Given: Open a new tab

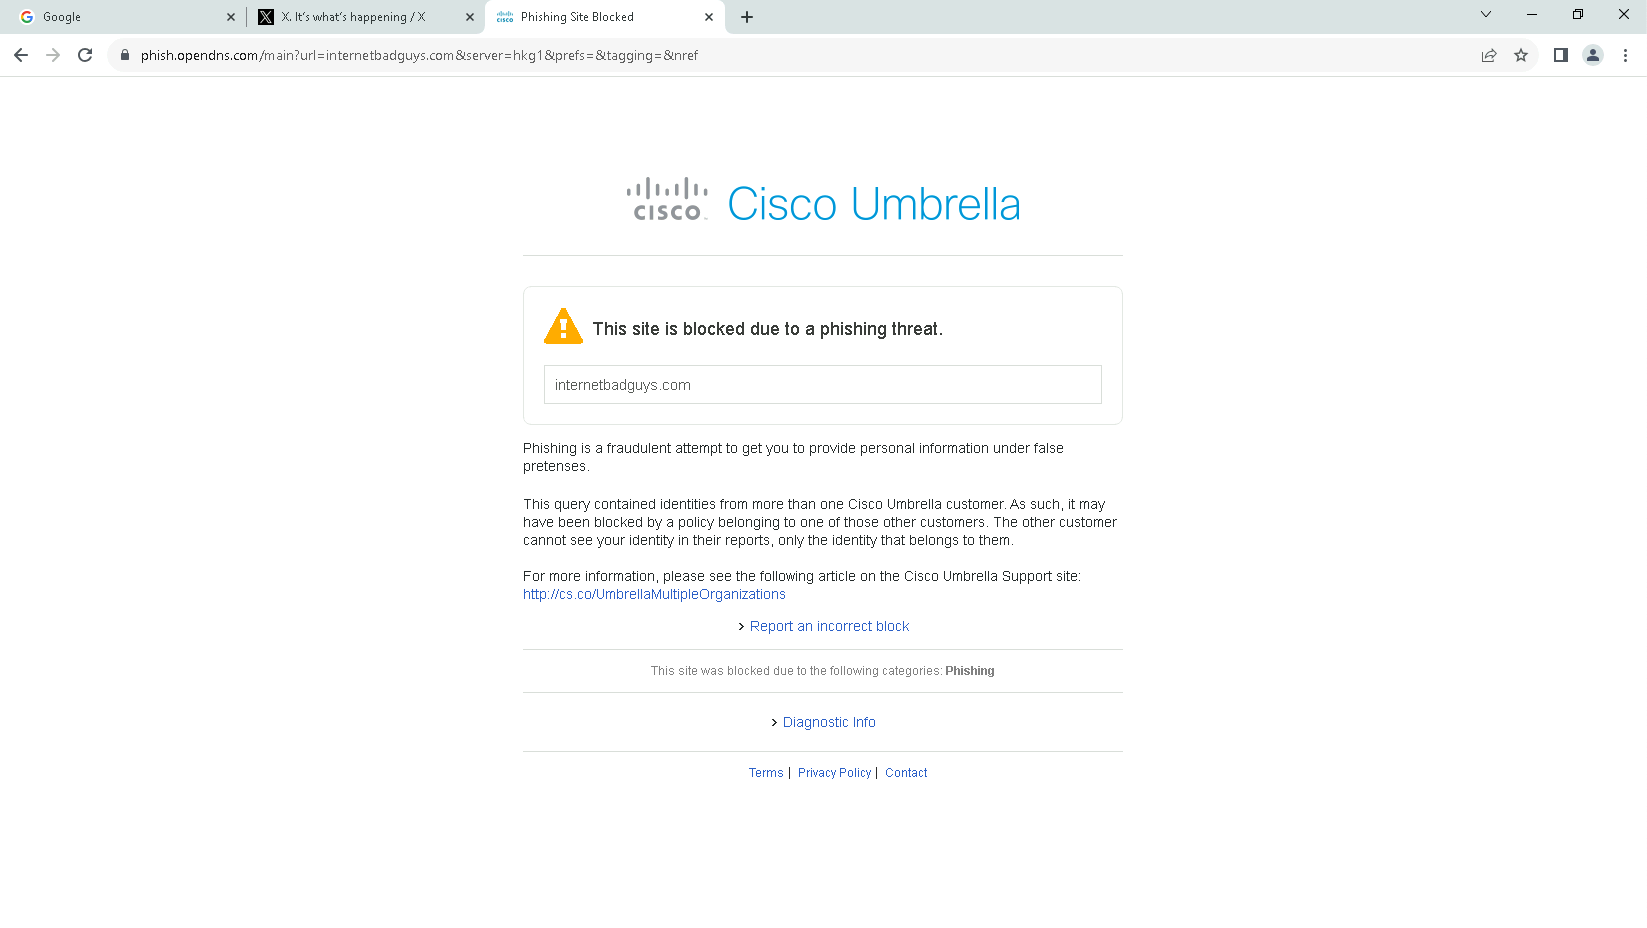Looking at the screenshot, I should 747,17.
